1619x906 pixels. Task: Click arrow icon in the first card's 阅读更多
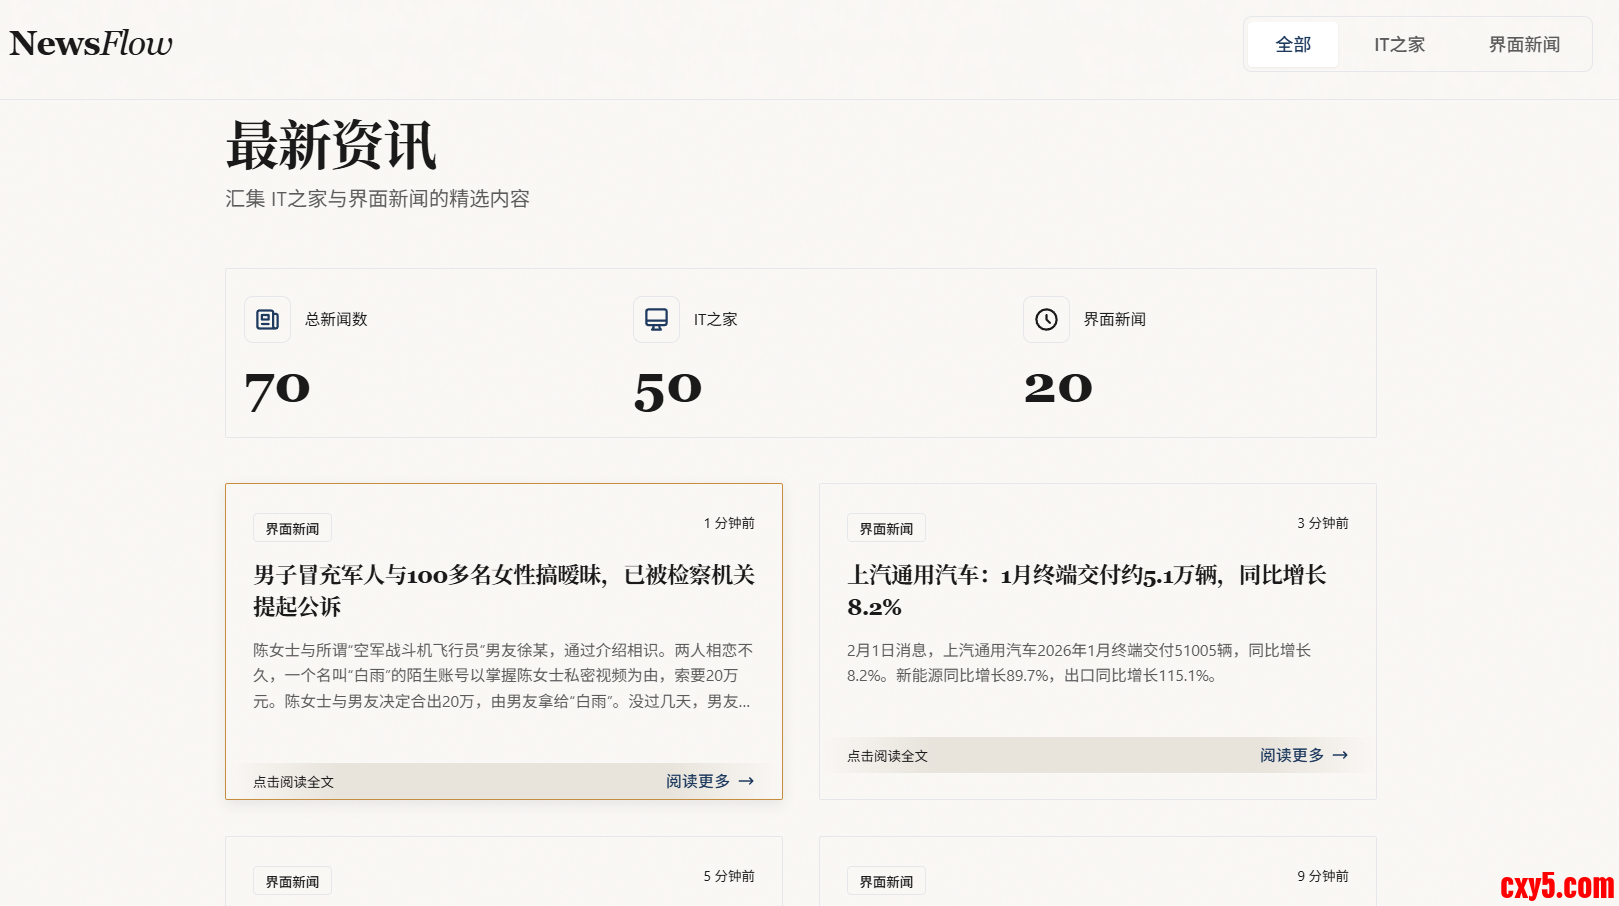746,781
